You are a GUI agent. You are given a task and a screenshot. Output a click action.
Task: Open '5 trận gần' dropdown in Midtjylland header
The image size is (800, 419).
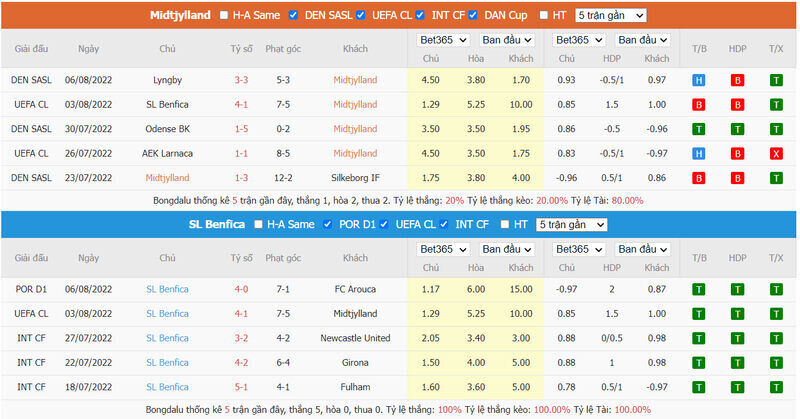611,15
